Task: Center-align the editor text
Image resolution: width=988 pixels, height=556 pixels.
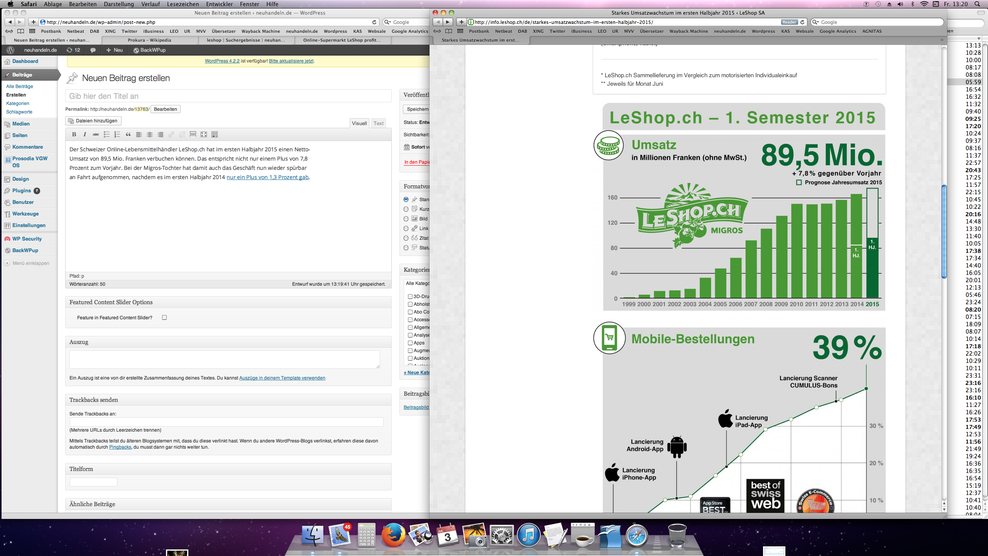Action: tap(149, 134)
